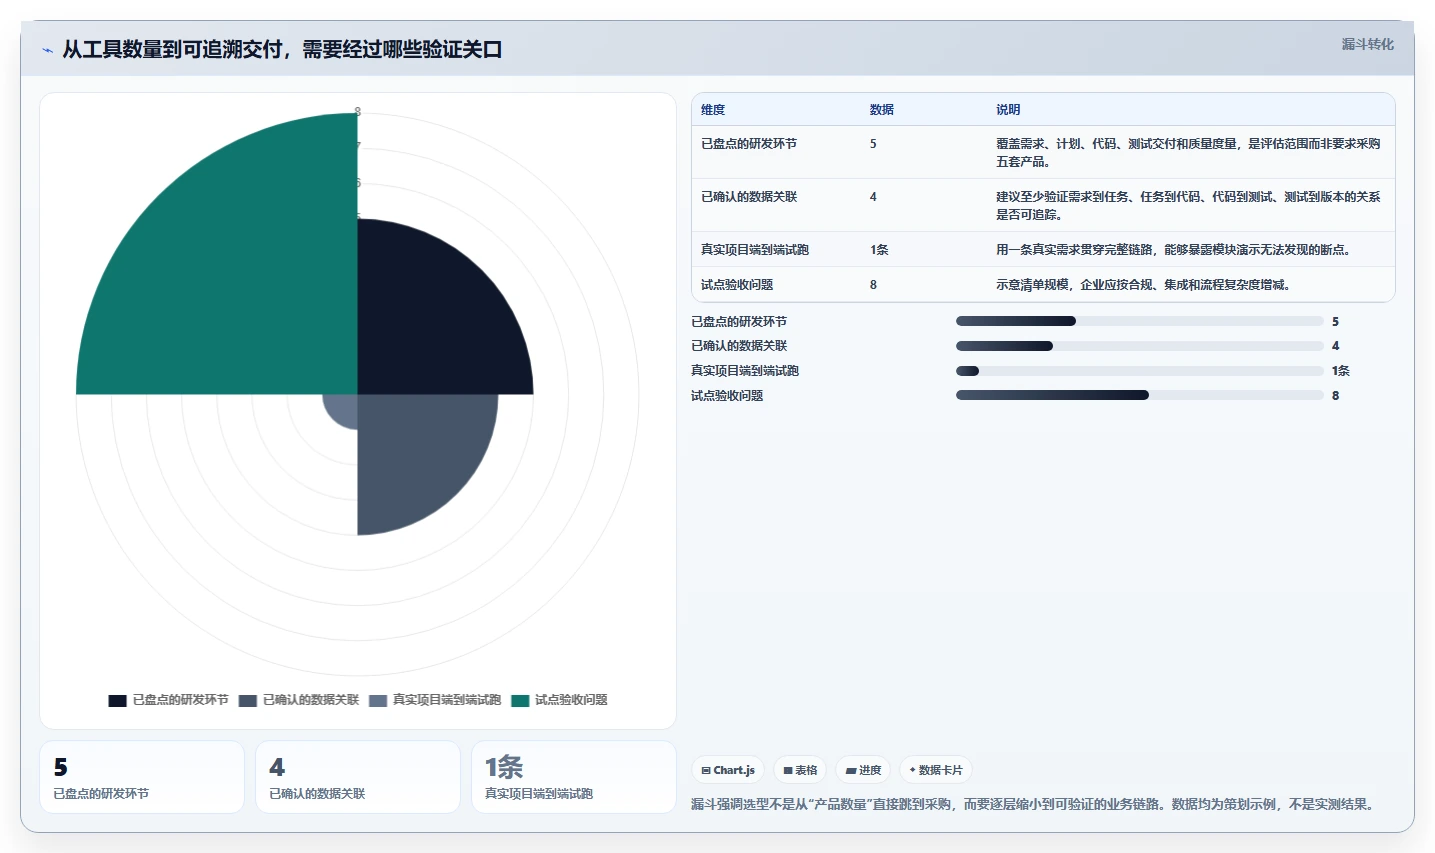Click the 维度 column header
1435x853 pixels.
(713, 110)
